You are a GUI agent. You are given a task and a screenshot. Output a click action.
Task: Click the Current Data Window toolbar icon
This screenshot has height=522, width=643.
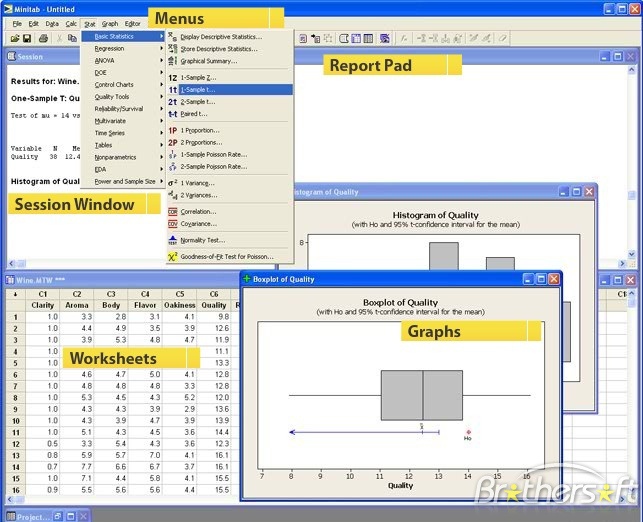click(x=356, y=39)
